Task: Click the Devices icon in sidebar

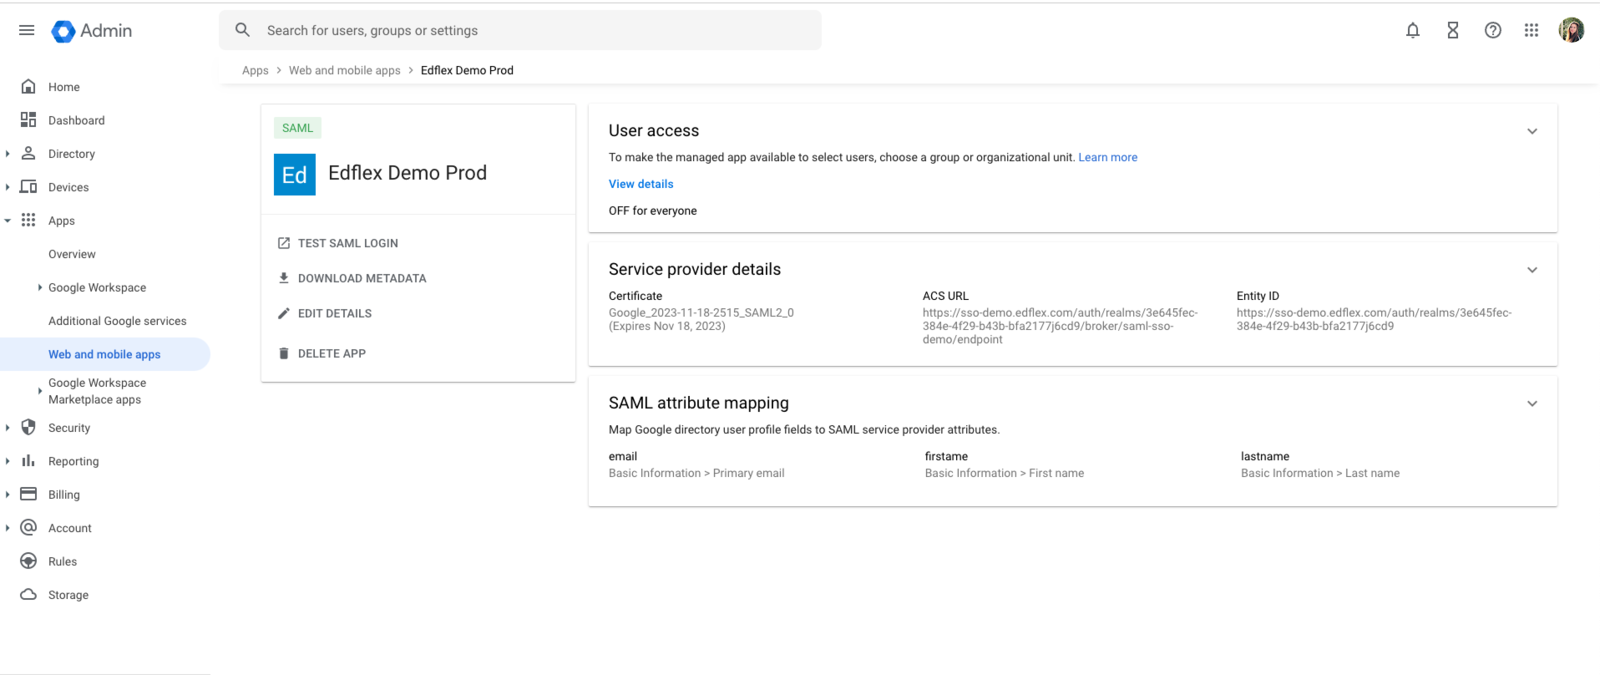Action: pyautogui.click(x=28, y=187)
